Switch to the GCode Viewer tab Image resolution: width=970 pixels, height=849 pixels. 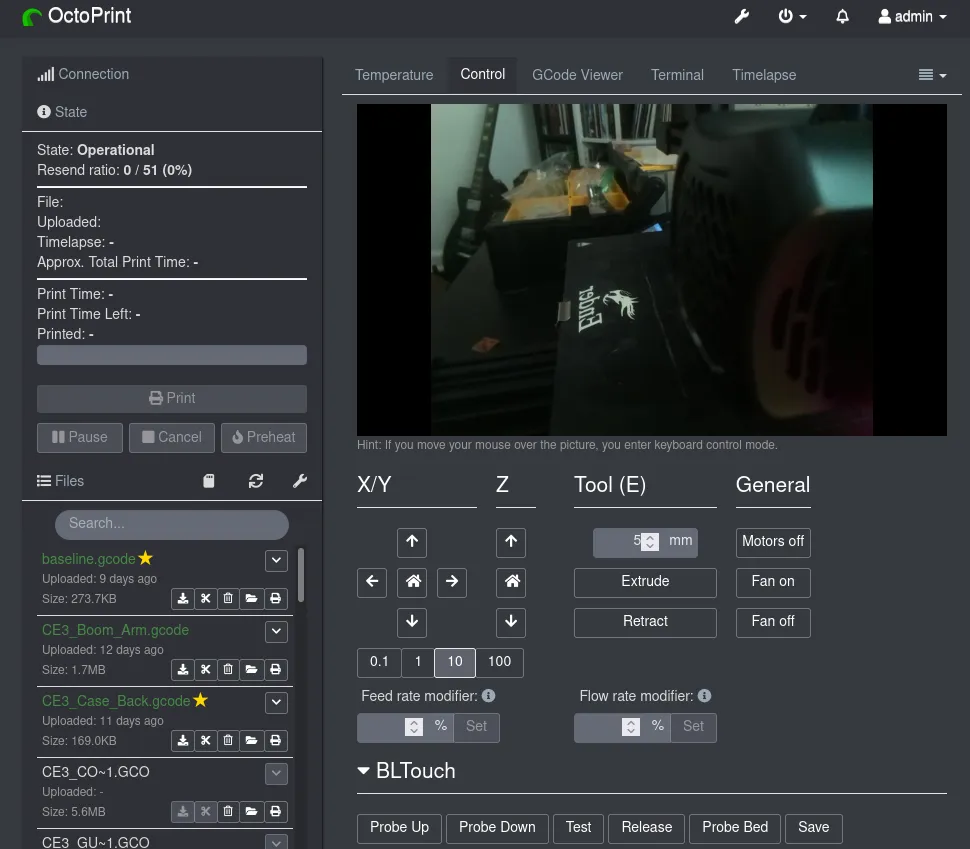(577, 75)
